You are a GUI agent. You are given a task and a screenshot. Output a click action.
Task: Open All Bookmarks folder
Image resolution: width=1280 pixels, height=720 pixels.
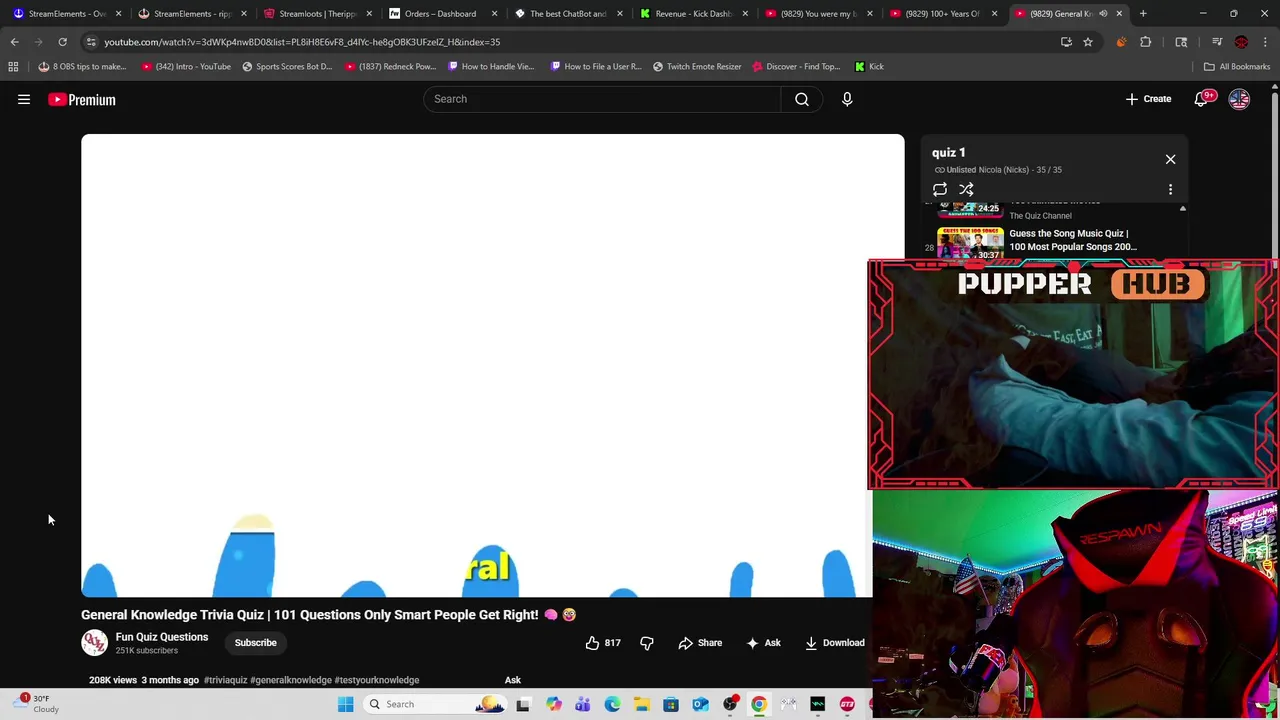coord(1237,66)
